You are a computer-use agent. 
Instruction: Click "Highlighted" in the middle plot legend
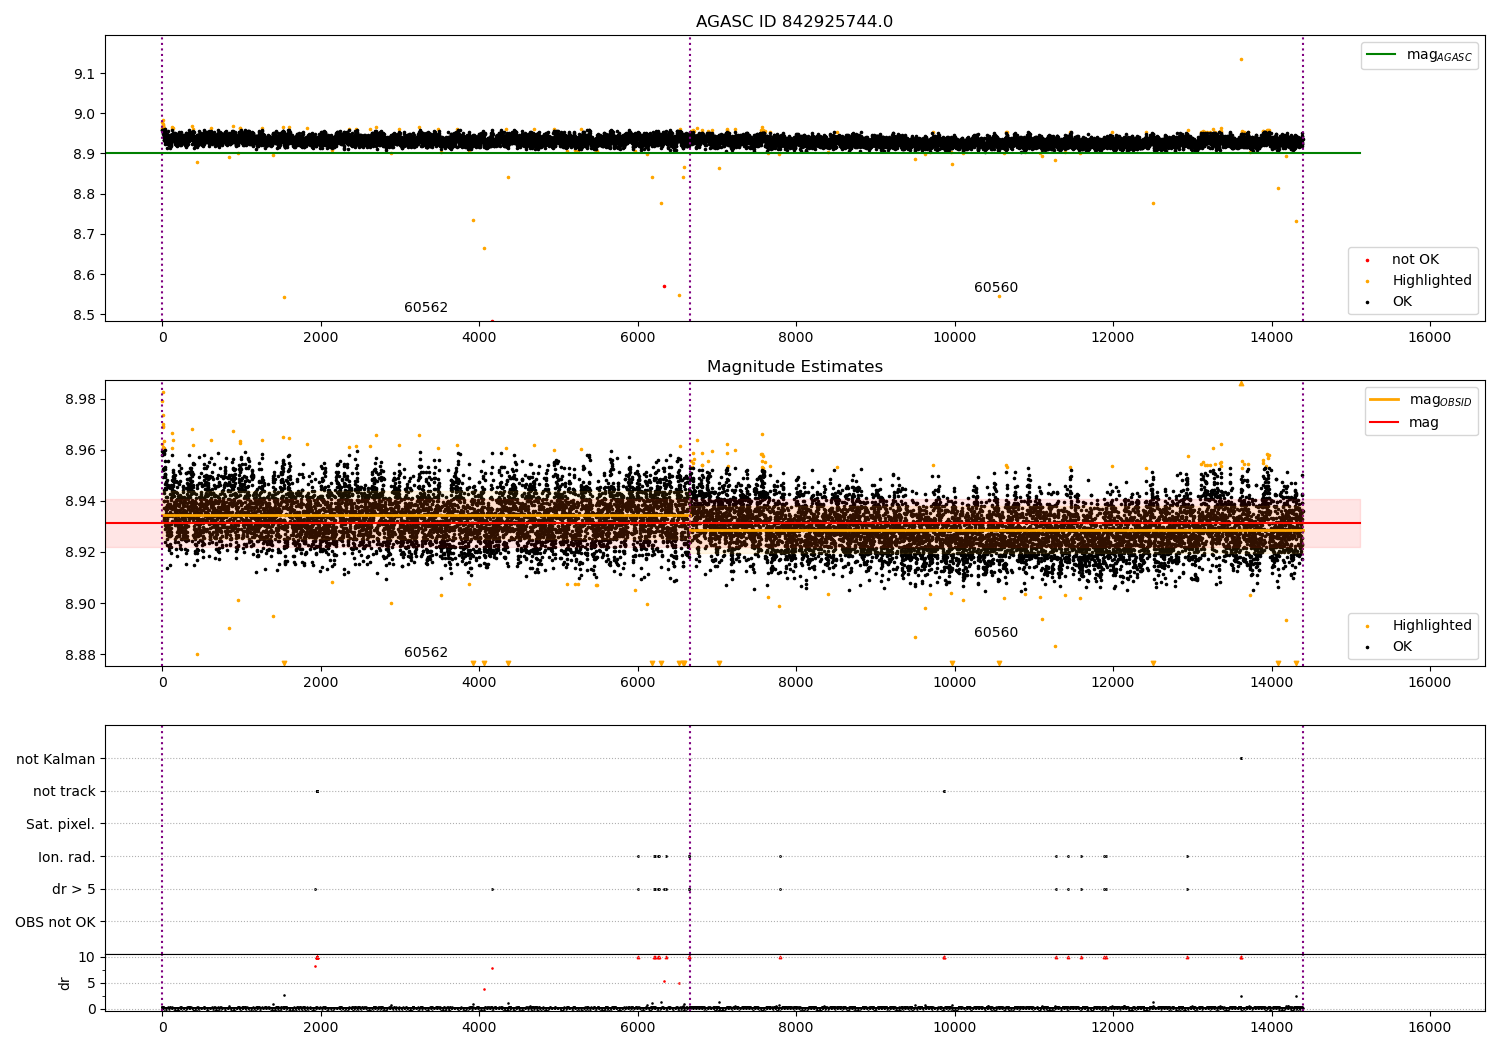click(x=1431, y=626)
